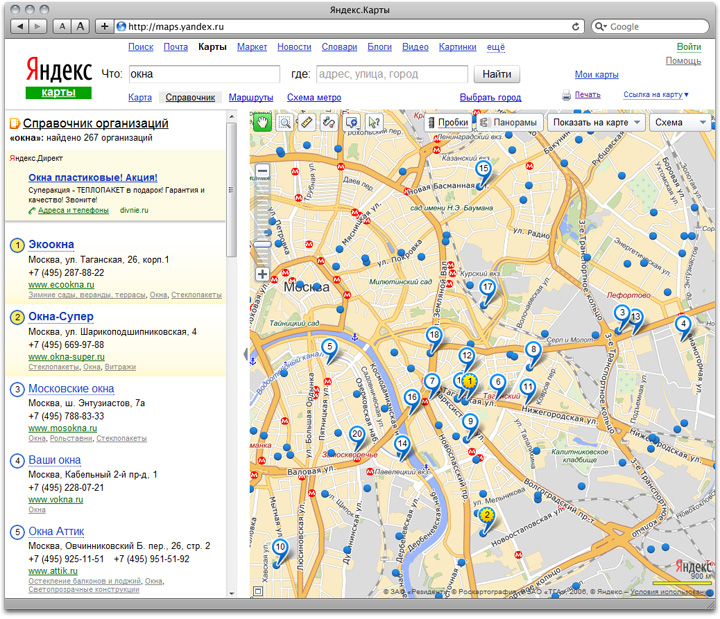Toggle the Панорамы panoramas layer
Viewport: 720px width, 619px height.
(509, 122)
